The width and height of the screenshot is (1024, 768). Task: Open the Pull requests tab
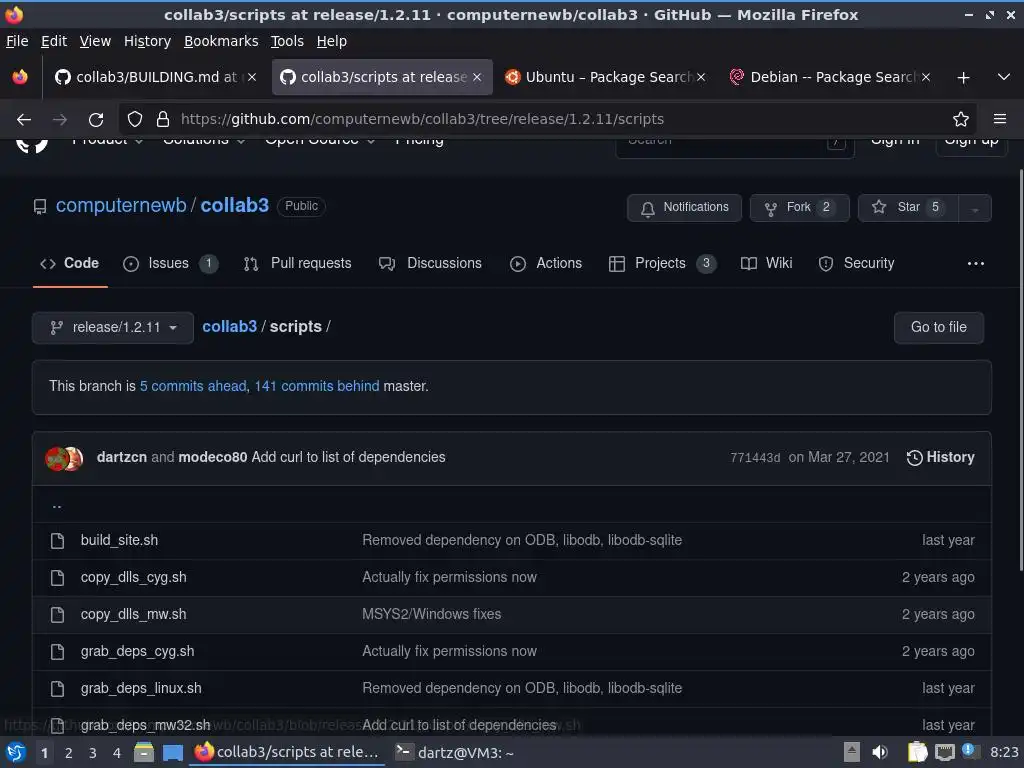[x=297, y=263]
